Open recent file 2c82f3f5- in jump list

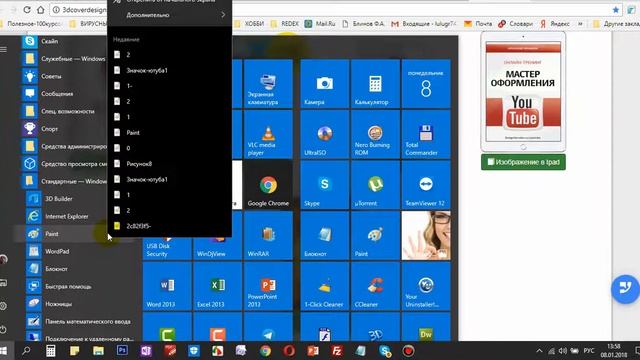[170, 226]
